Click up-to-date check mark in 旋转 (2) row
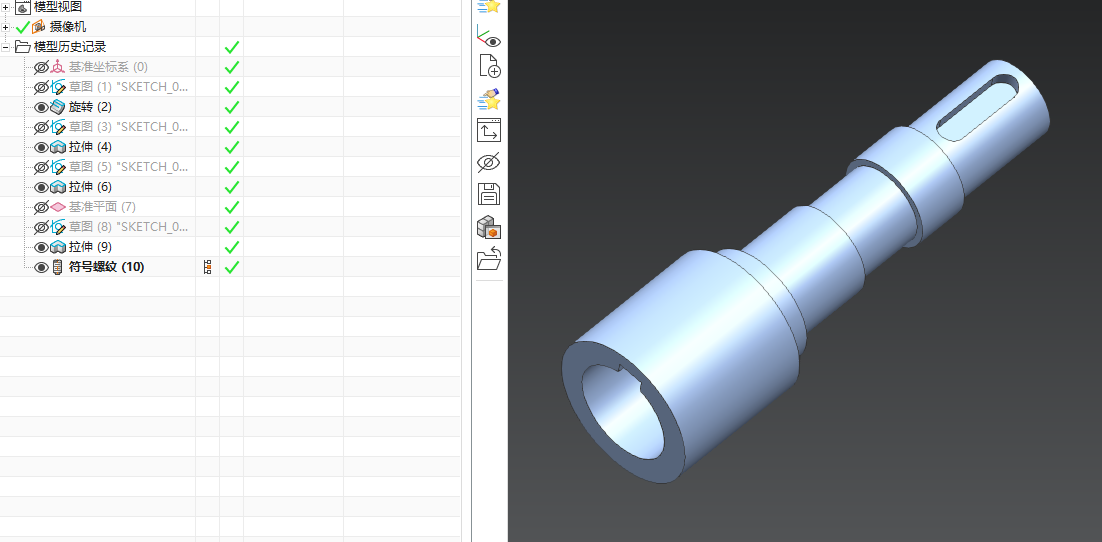Image resolution: width=1102 pixels, height=542 pixels. 231,108
